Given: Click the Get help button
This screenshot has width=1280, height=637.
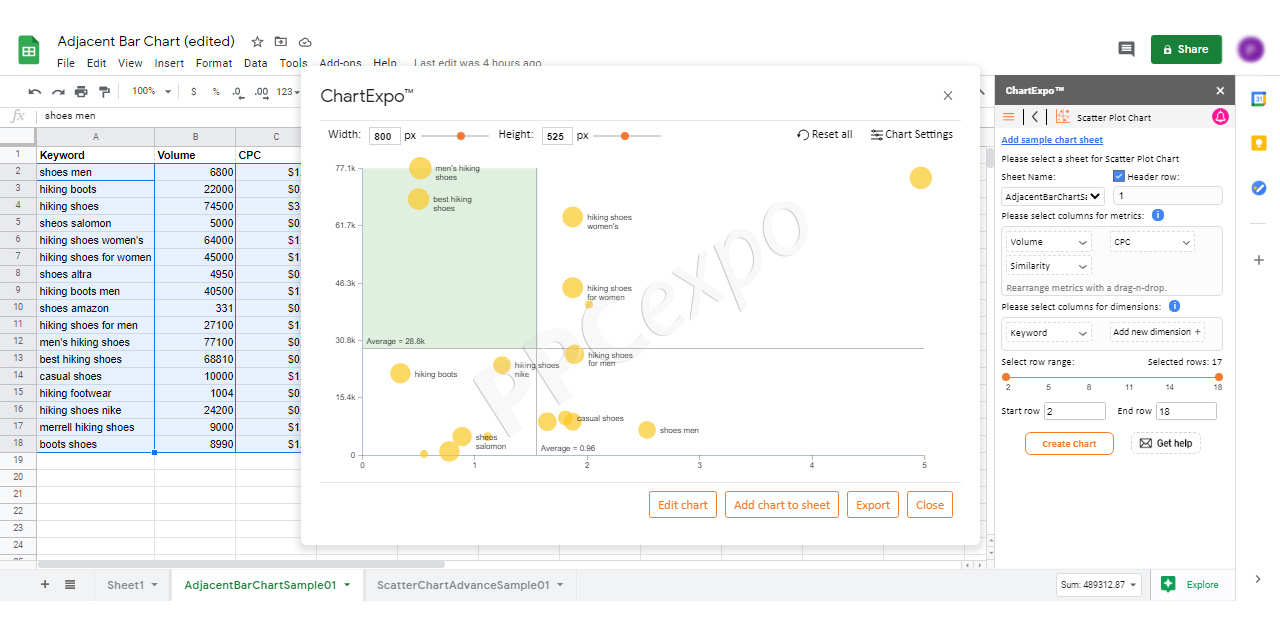Looking at the screenshot, I should click(1166, 443).
